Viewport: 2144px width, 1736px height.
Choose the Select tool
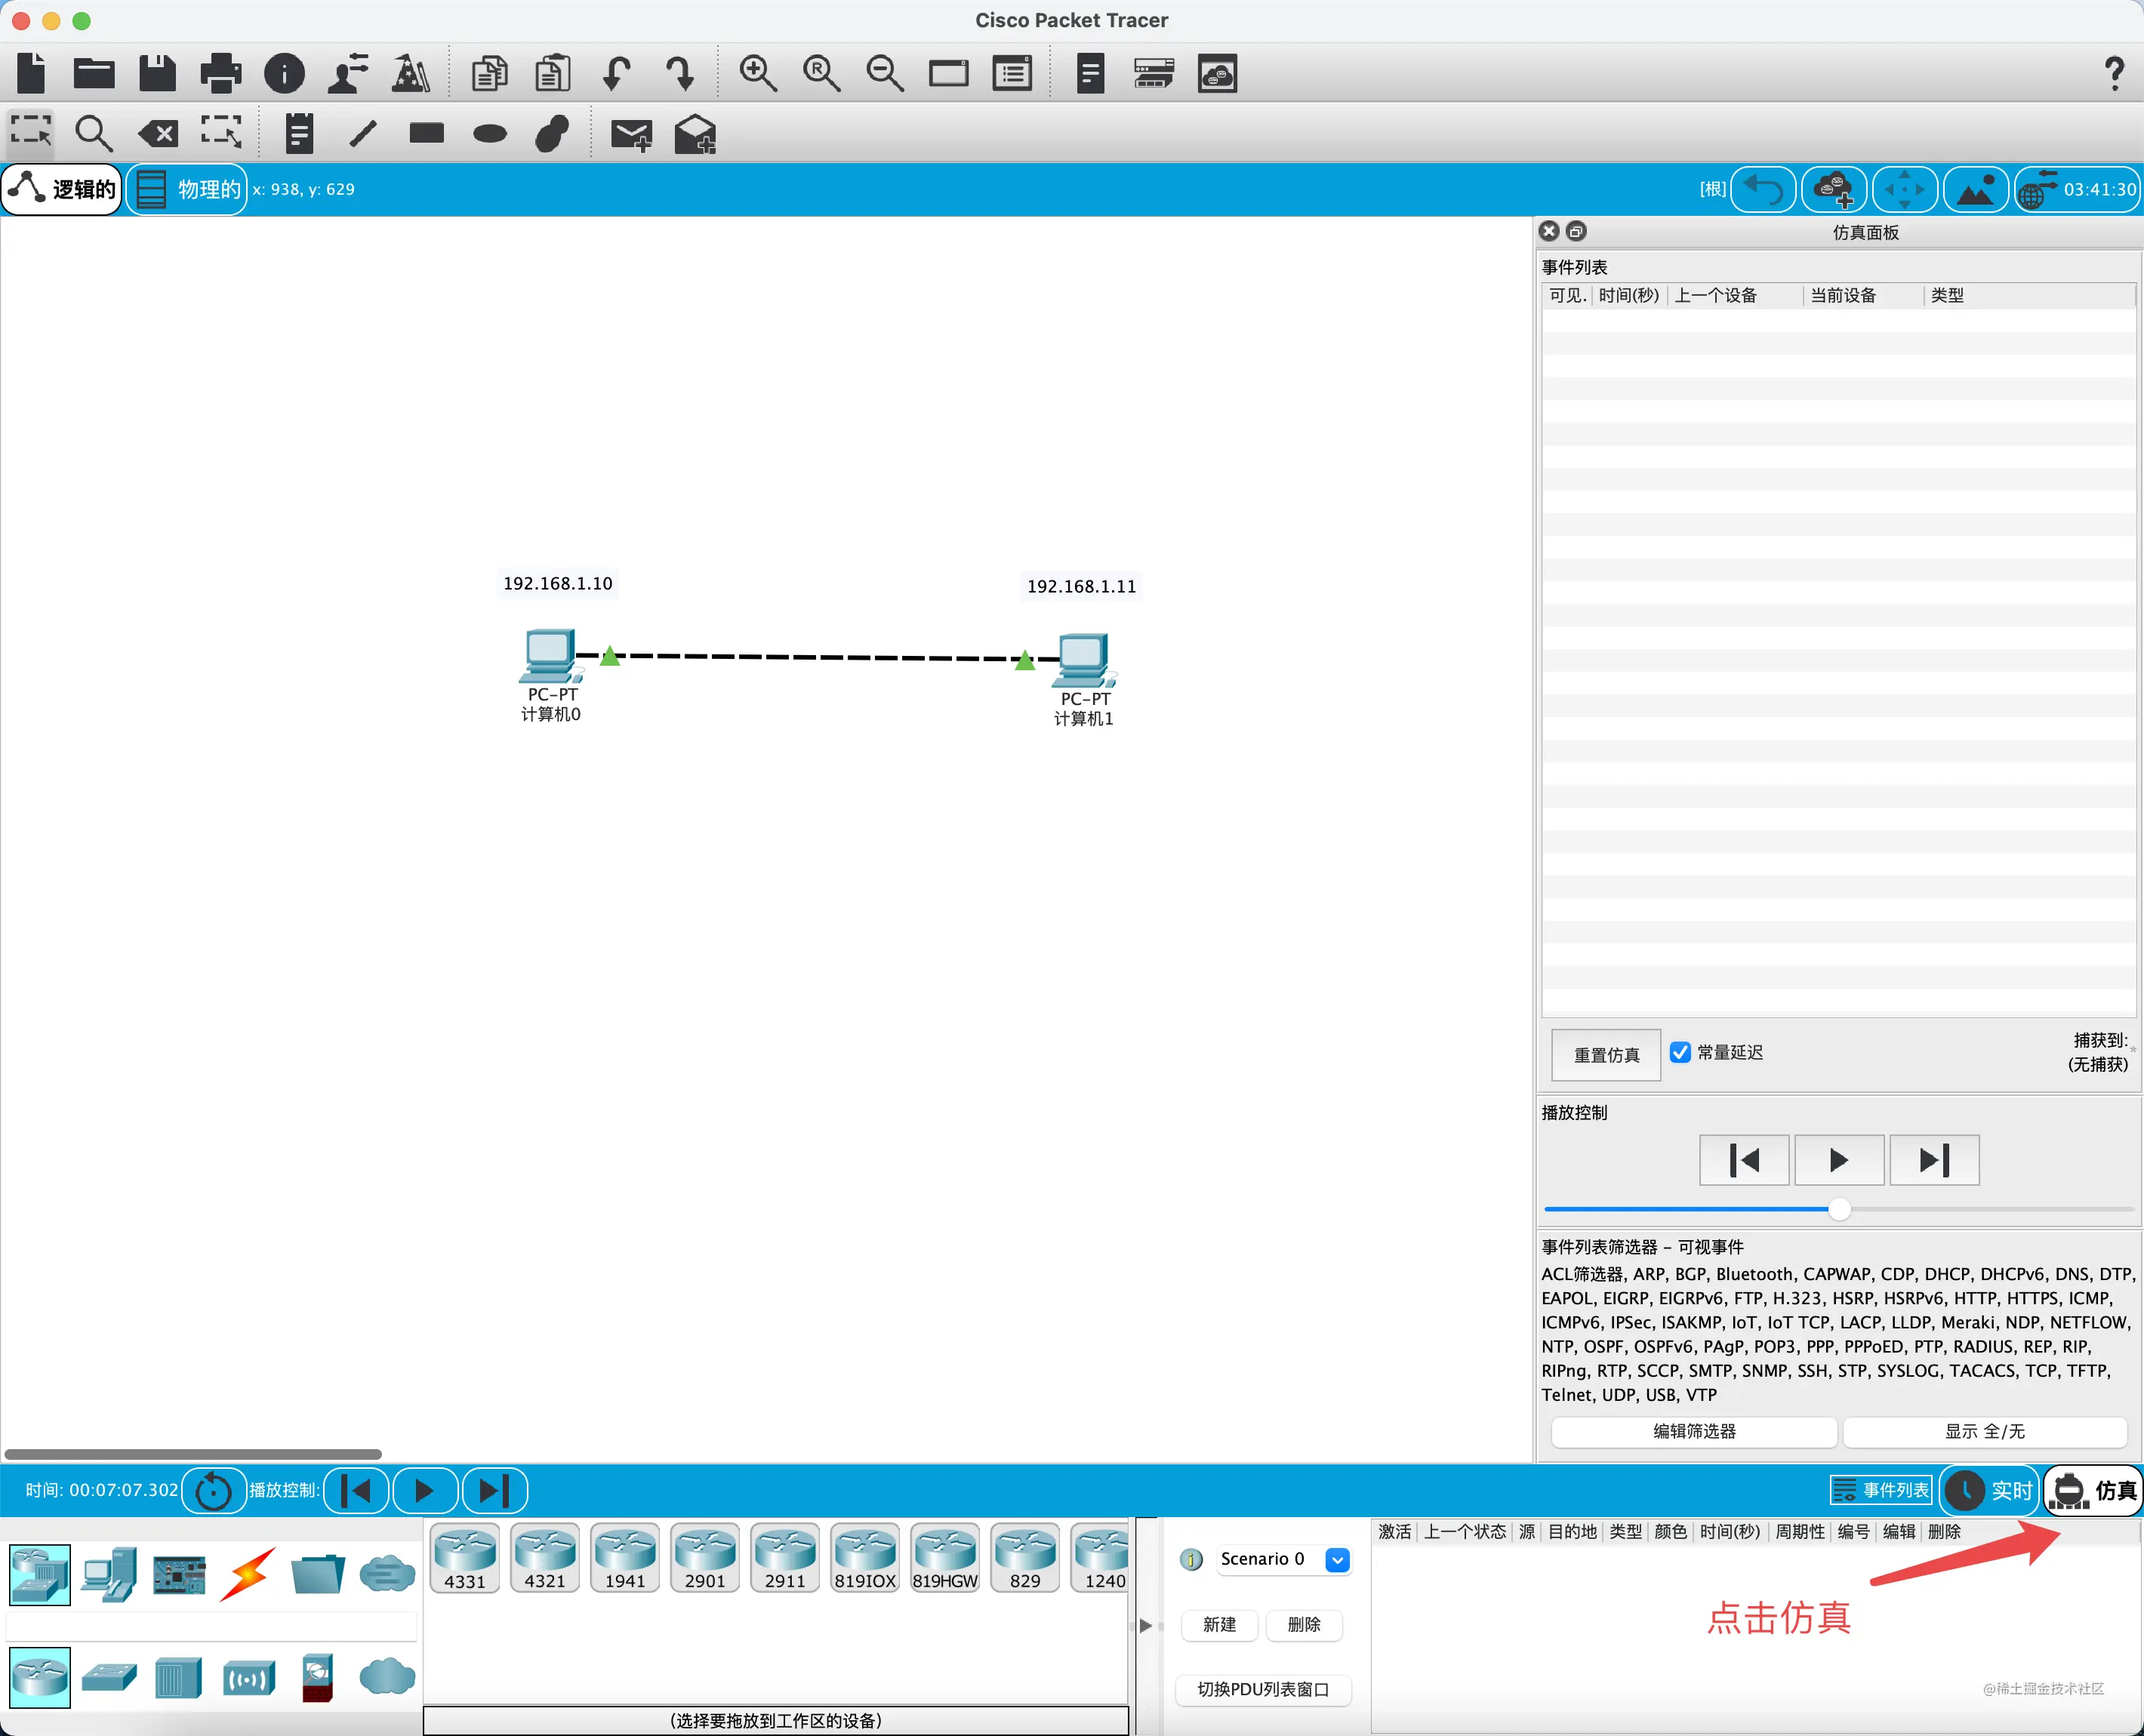click(31, 132)
